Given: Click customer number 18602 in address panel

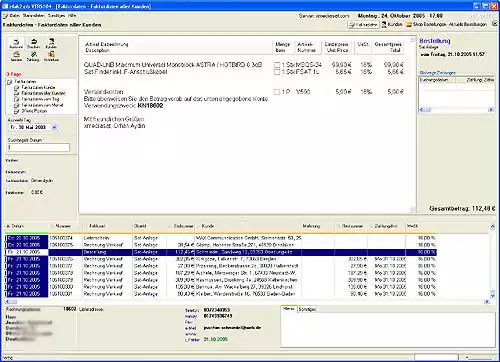Looking at the screenshot, I should (x=70, y=309).
